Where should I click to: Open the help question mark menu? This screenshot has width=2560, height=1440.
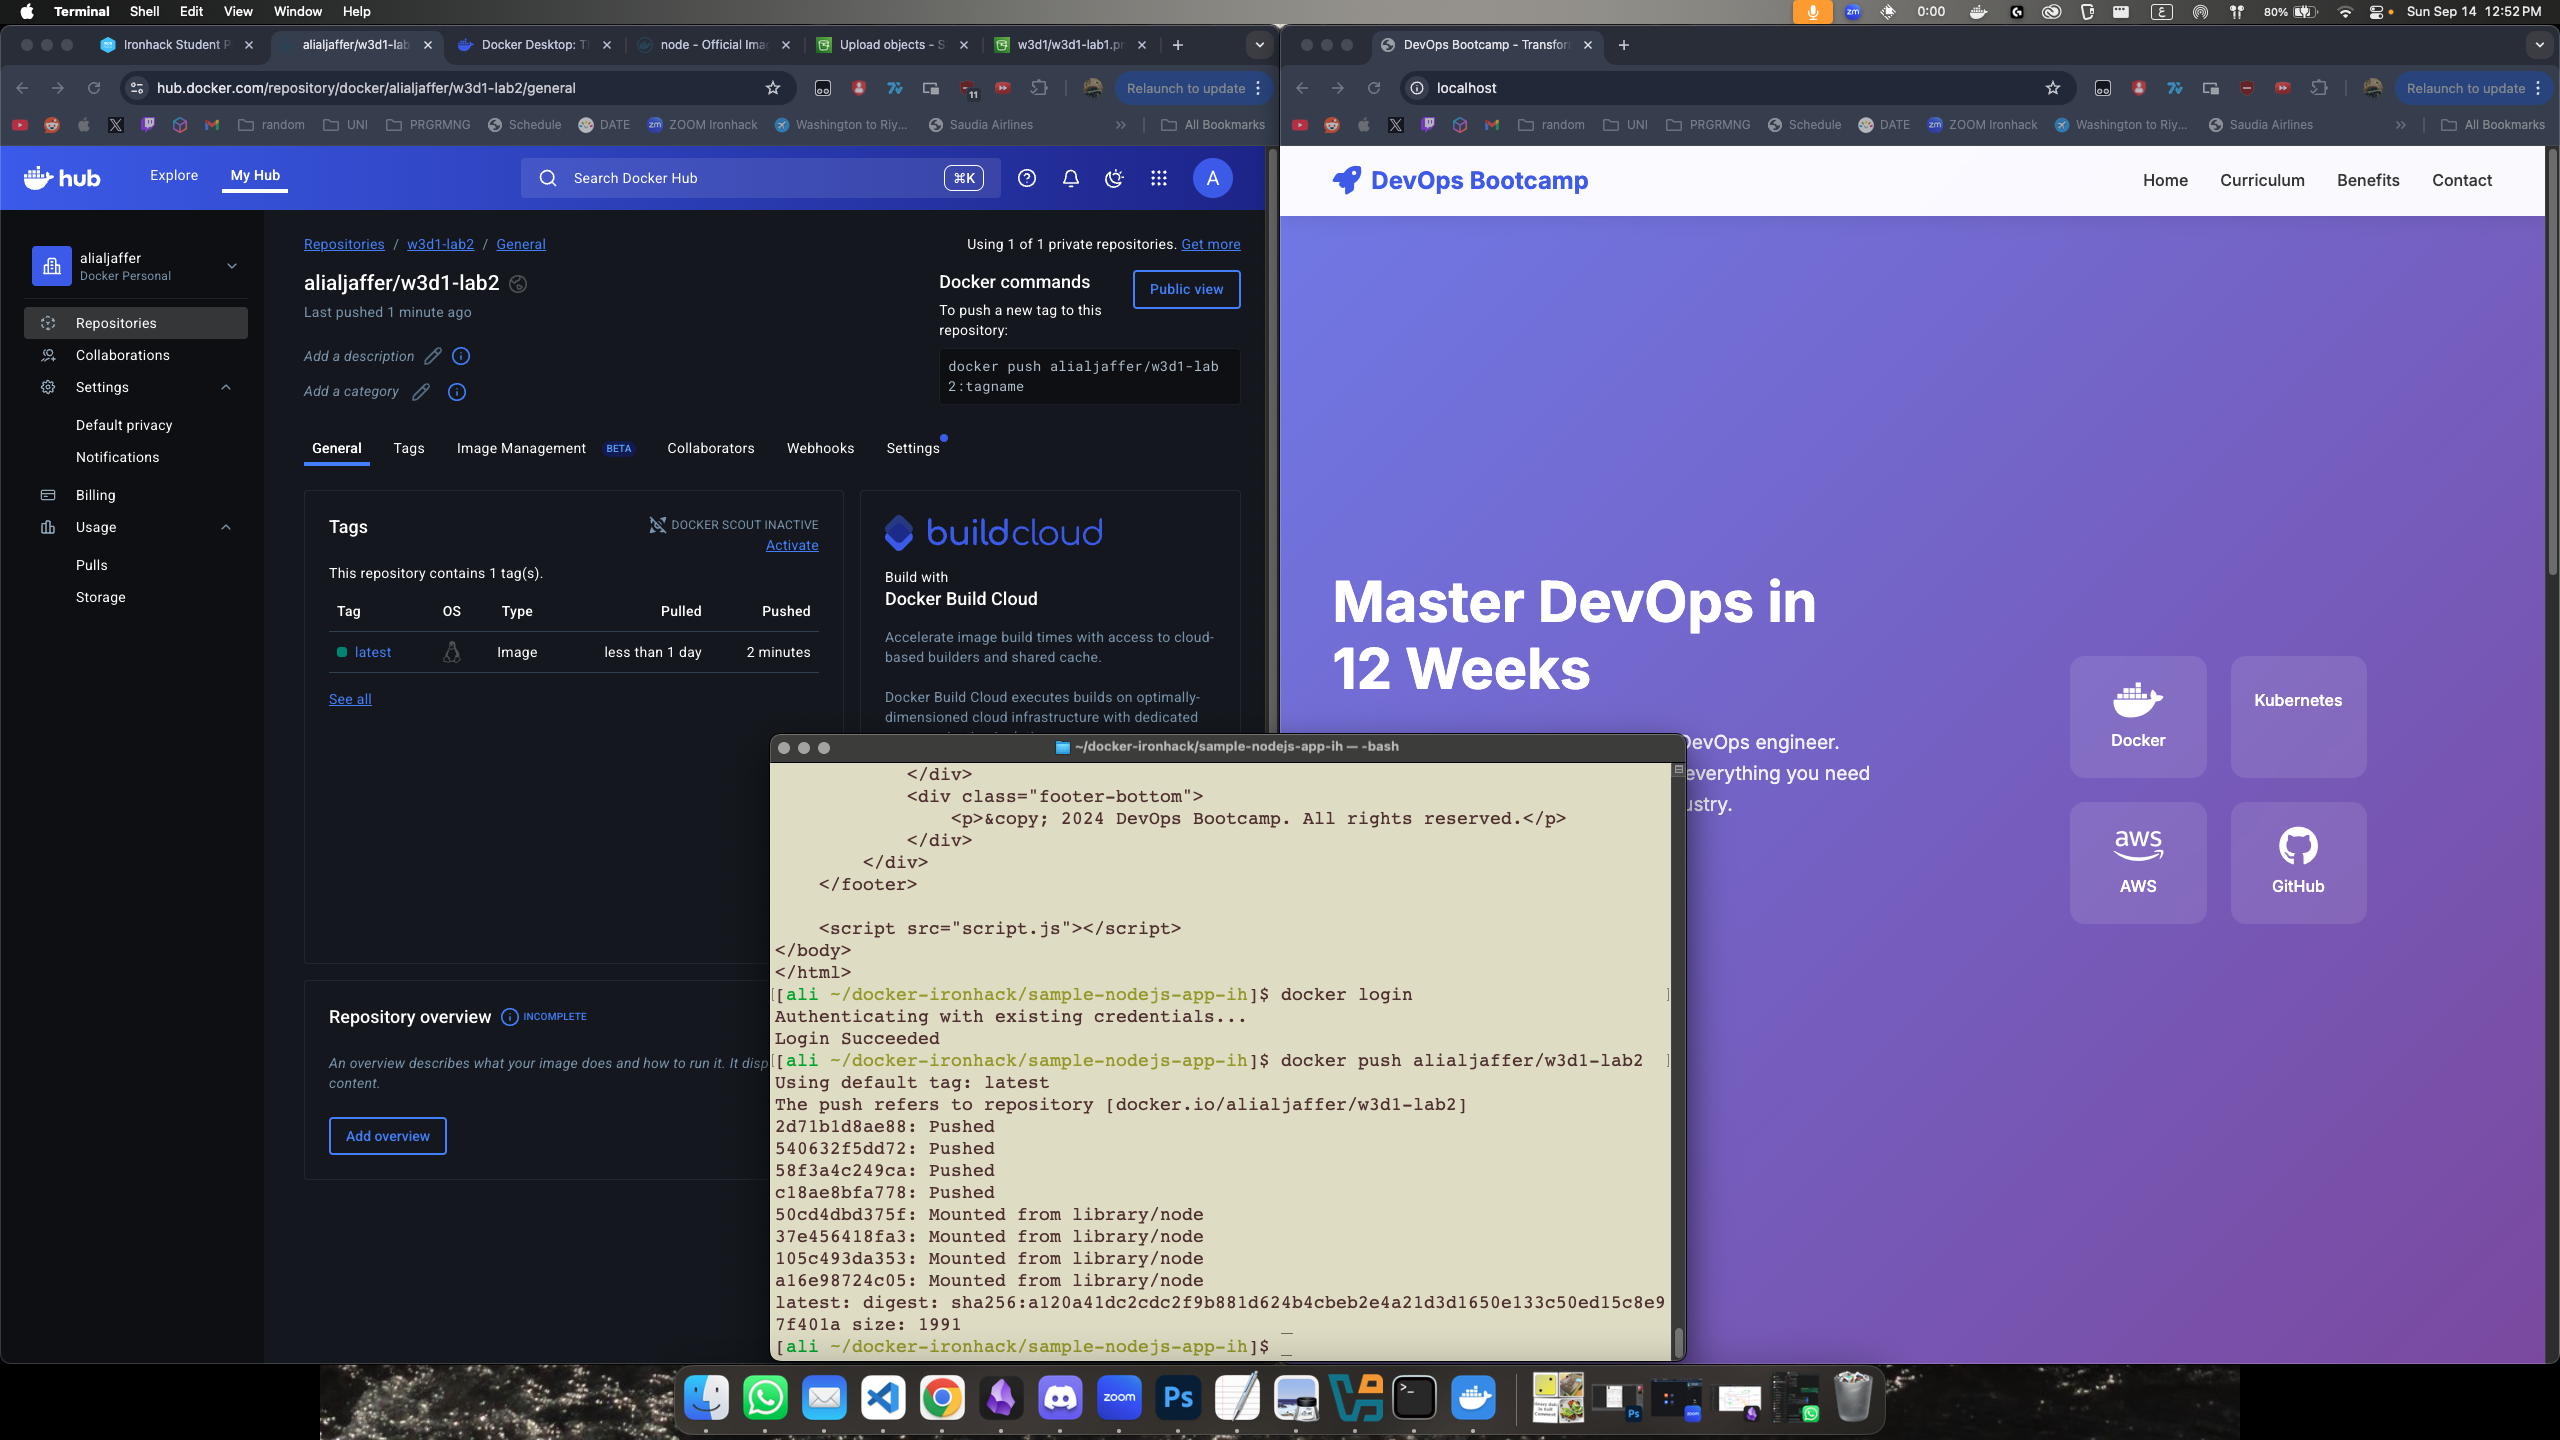coord(1027,177)
